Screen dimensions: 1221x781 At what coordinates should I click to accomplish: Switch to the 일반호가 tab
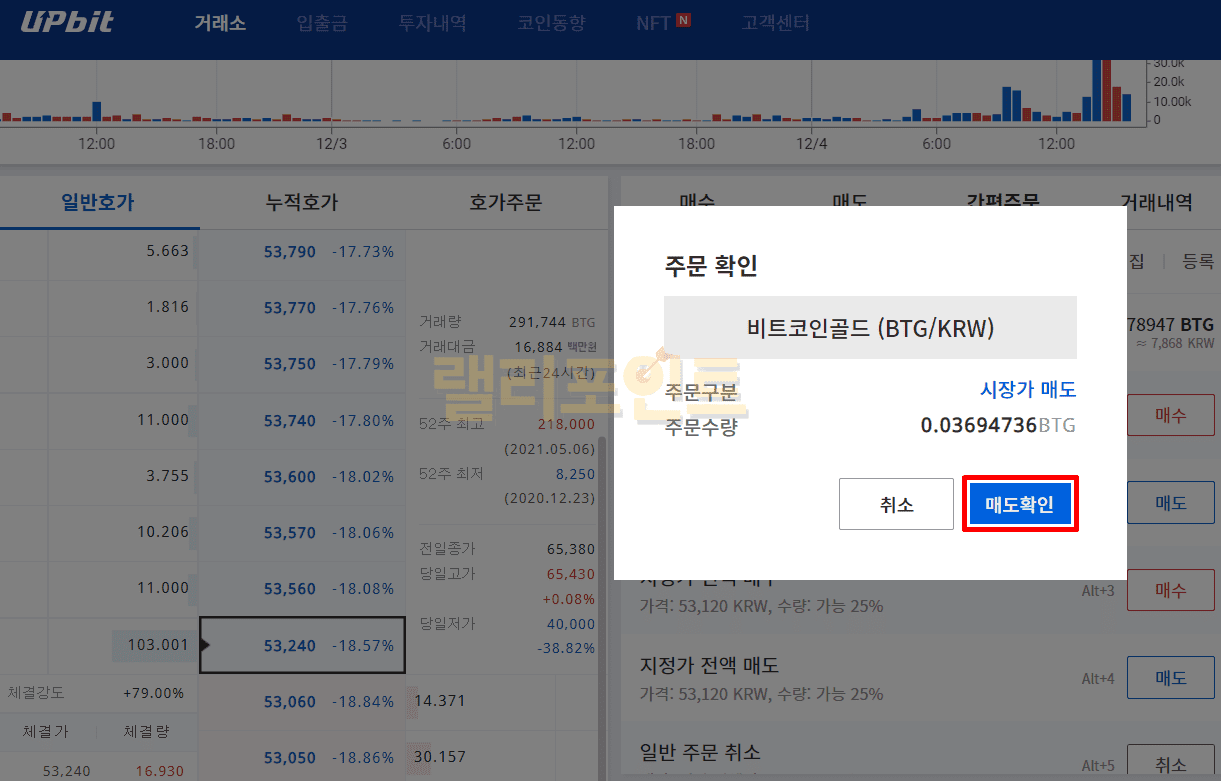98,203
